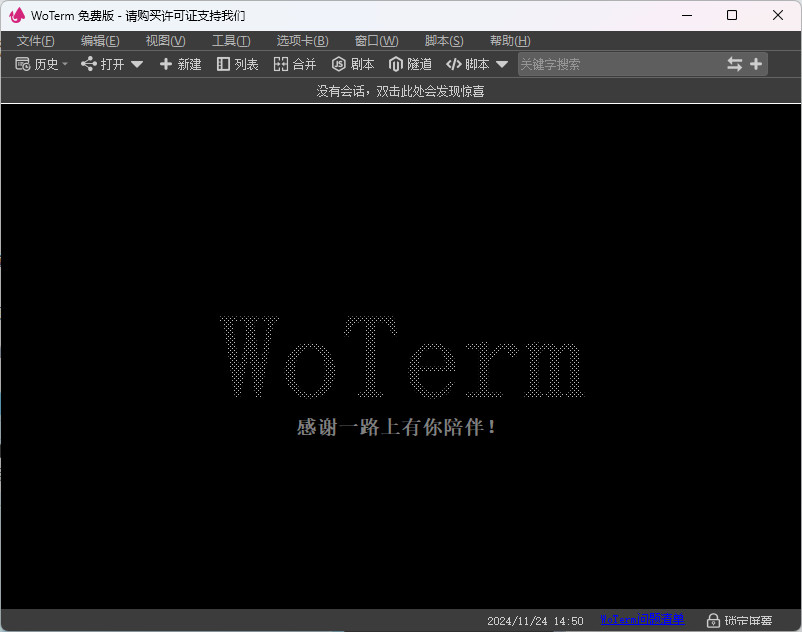Click the 脚本 code script icon
The width and height of the screenshot is (802, 632).
454,64
